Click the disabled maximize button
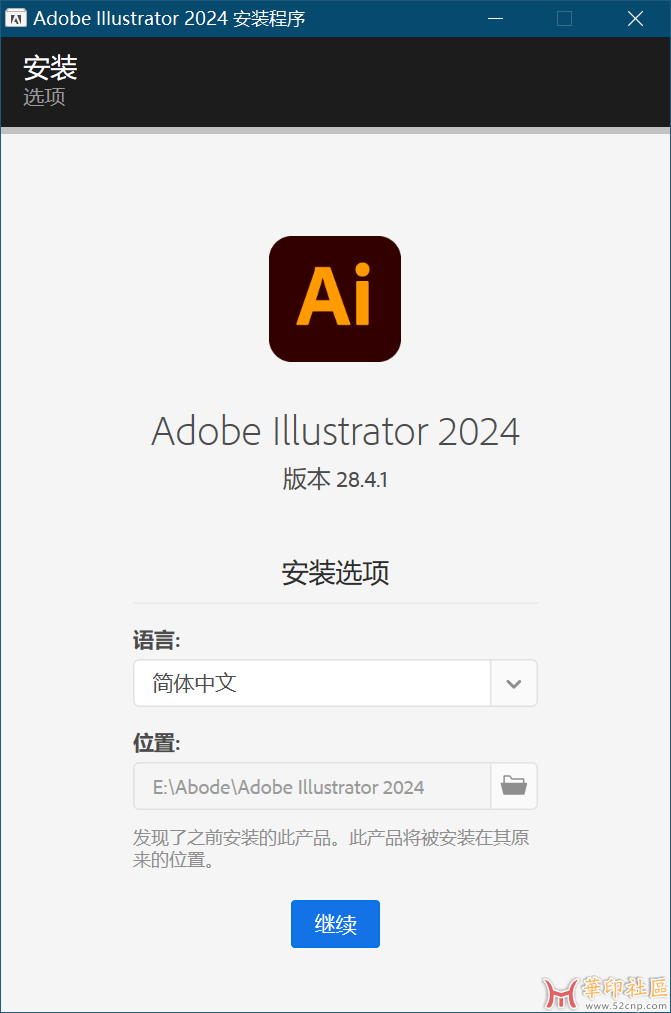Image resolution: width=671 pixels, height=1013 pixels. (x=564, y=19)
